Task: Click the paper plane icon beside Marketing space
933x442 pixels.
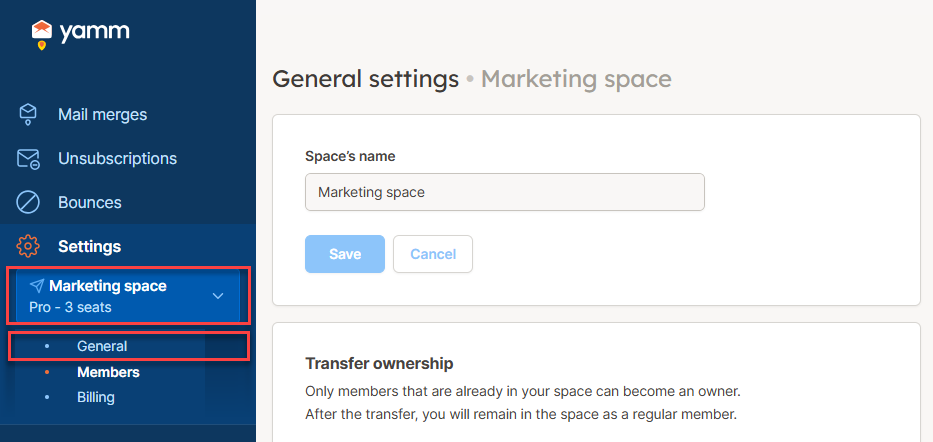Action: (37, 286)
